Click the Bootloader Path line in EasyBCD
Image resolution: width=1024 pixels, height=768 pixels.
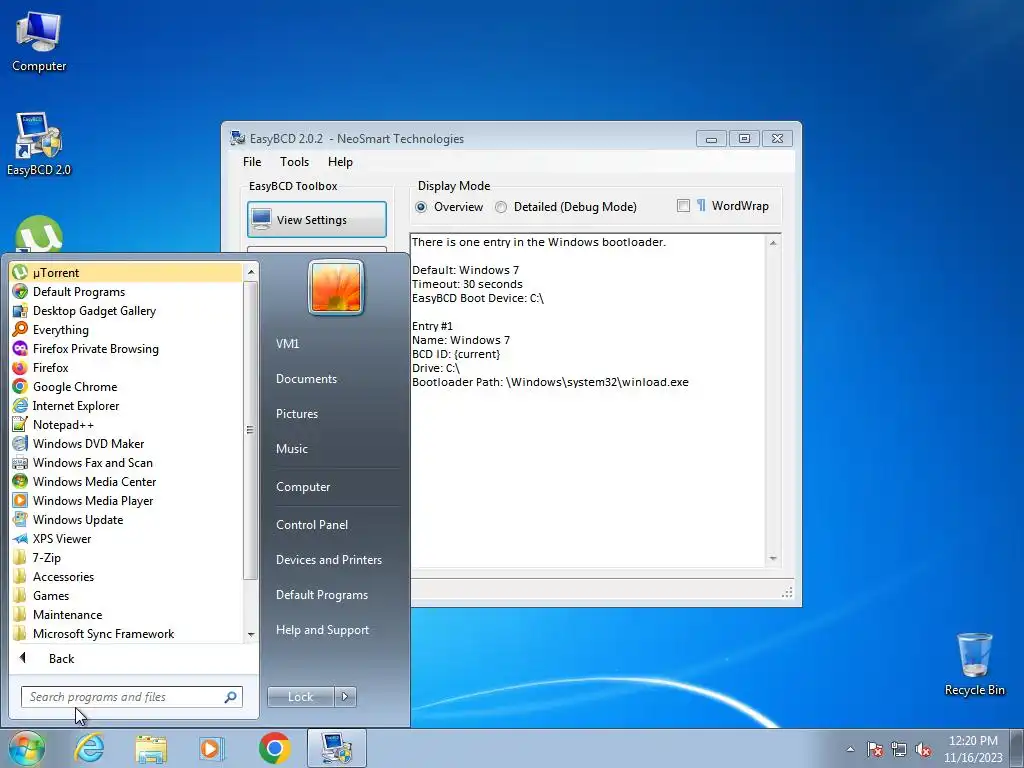[550, 382]
